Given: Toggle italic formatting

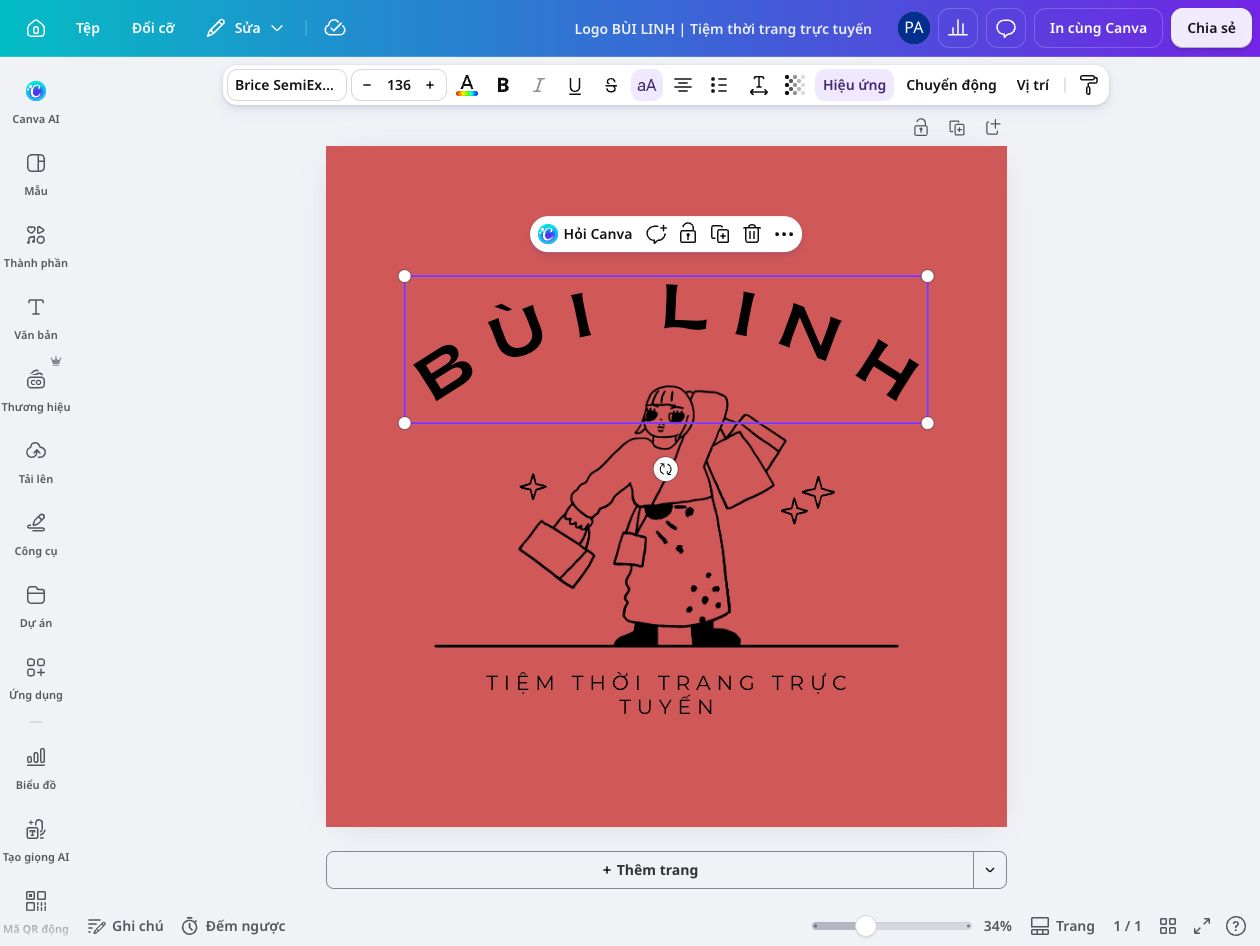Looking at the screenshot, I should point(539,85).
